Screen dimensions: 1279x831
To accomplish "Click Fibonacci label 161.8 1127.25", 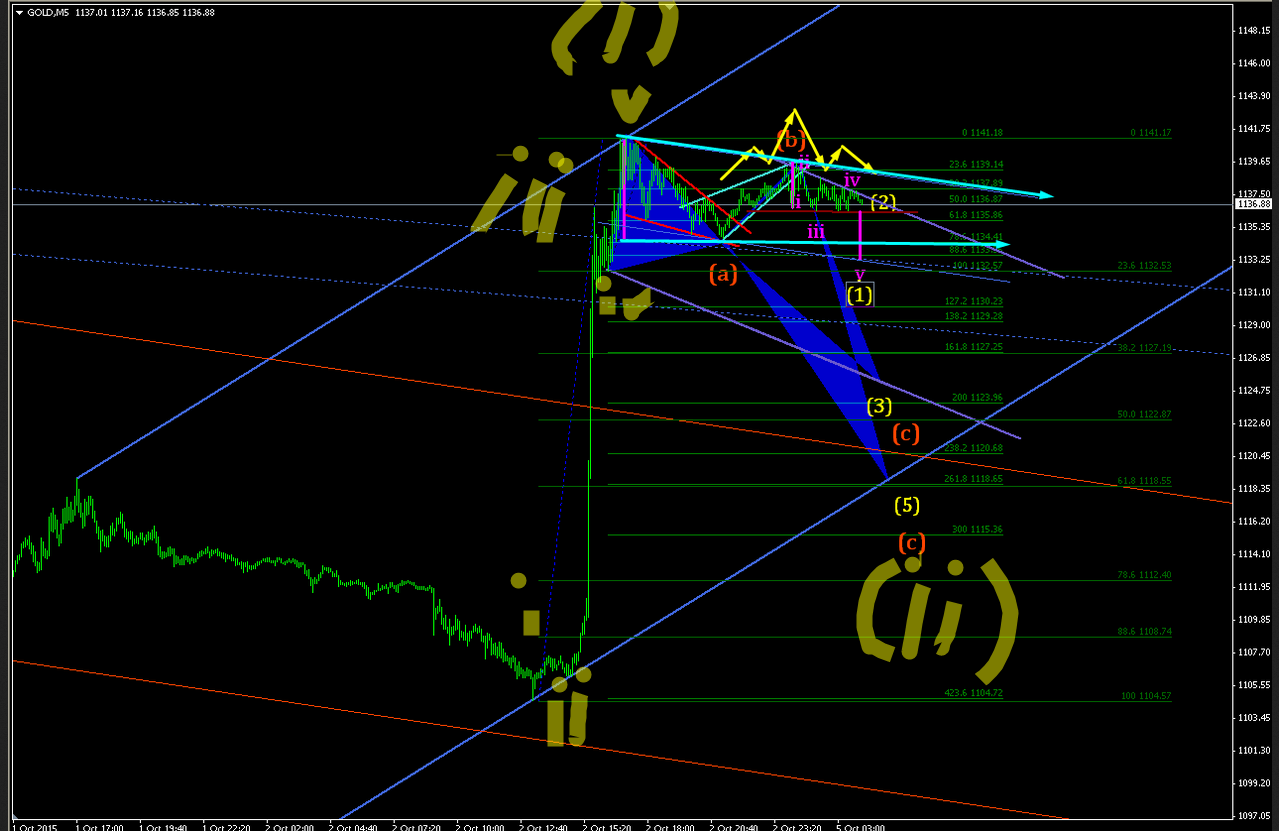I will (974, 347).
